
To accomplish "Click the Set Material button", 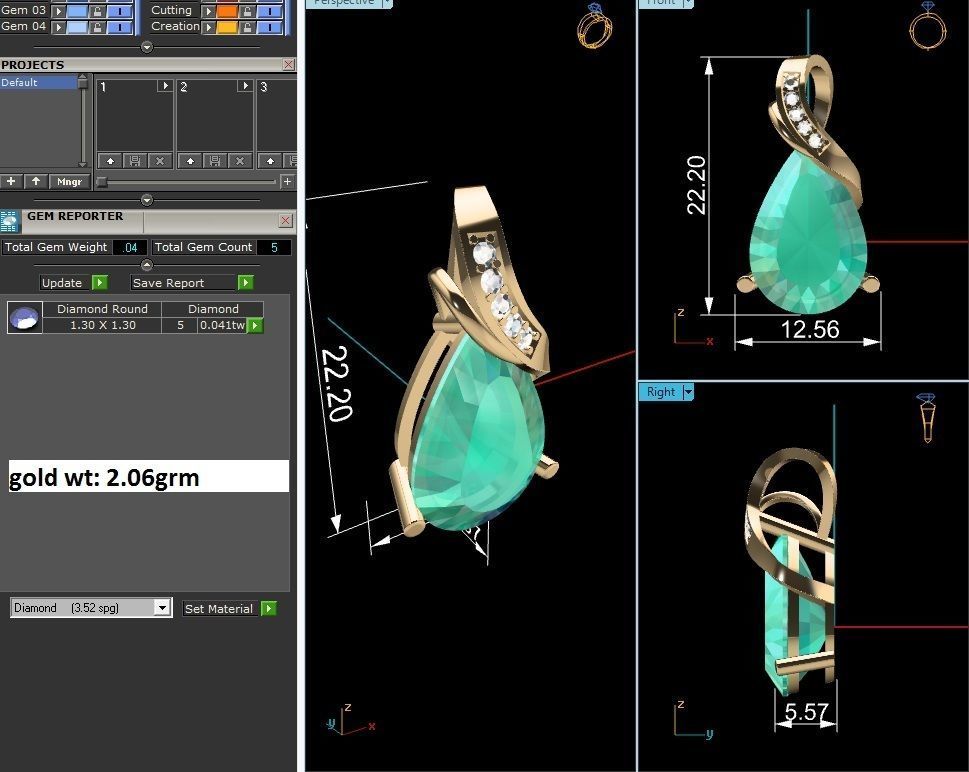I will [219, 608].
